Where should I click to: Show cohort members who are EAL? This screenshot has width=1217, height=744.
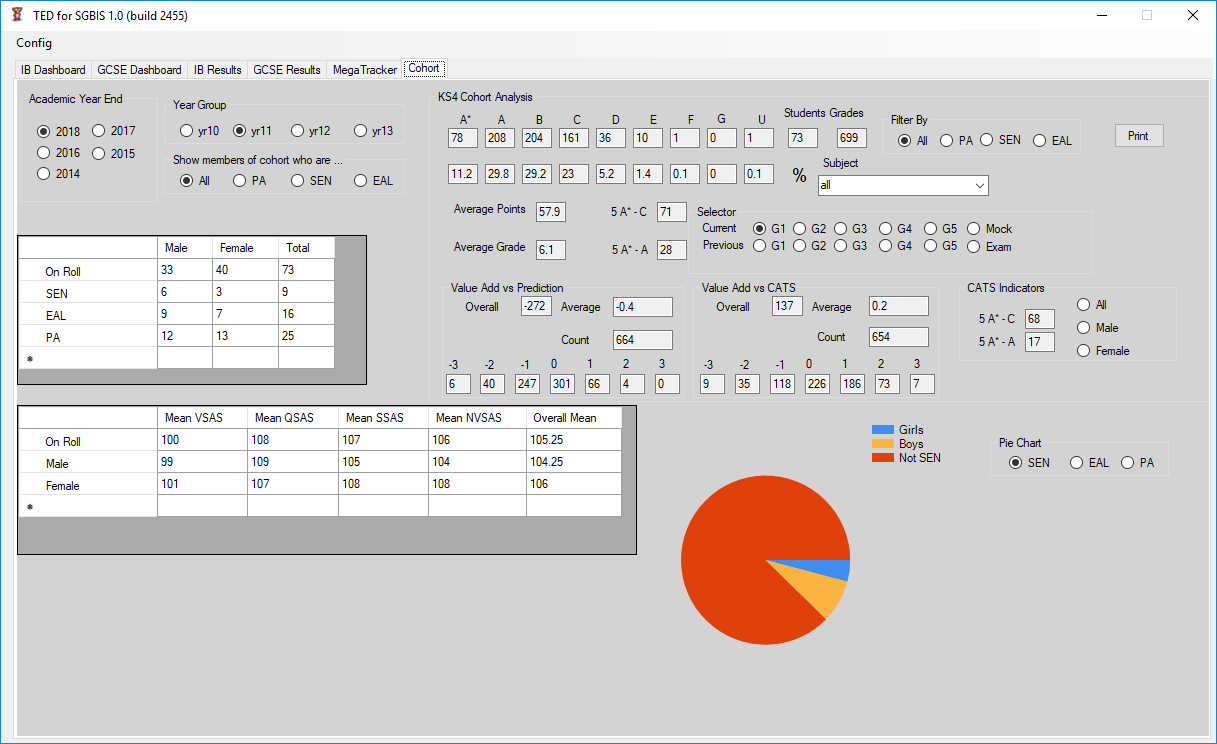[x=374, y=181]
